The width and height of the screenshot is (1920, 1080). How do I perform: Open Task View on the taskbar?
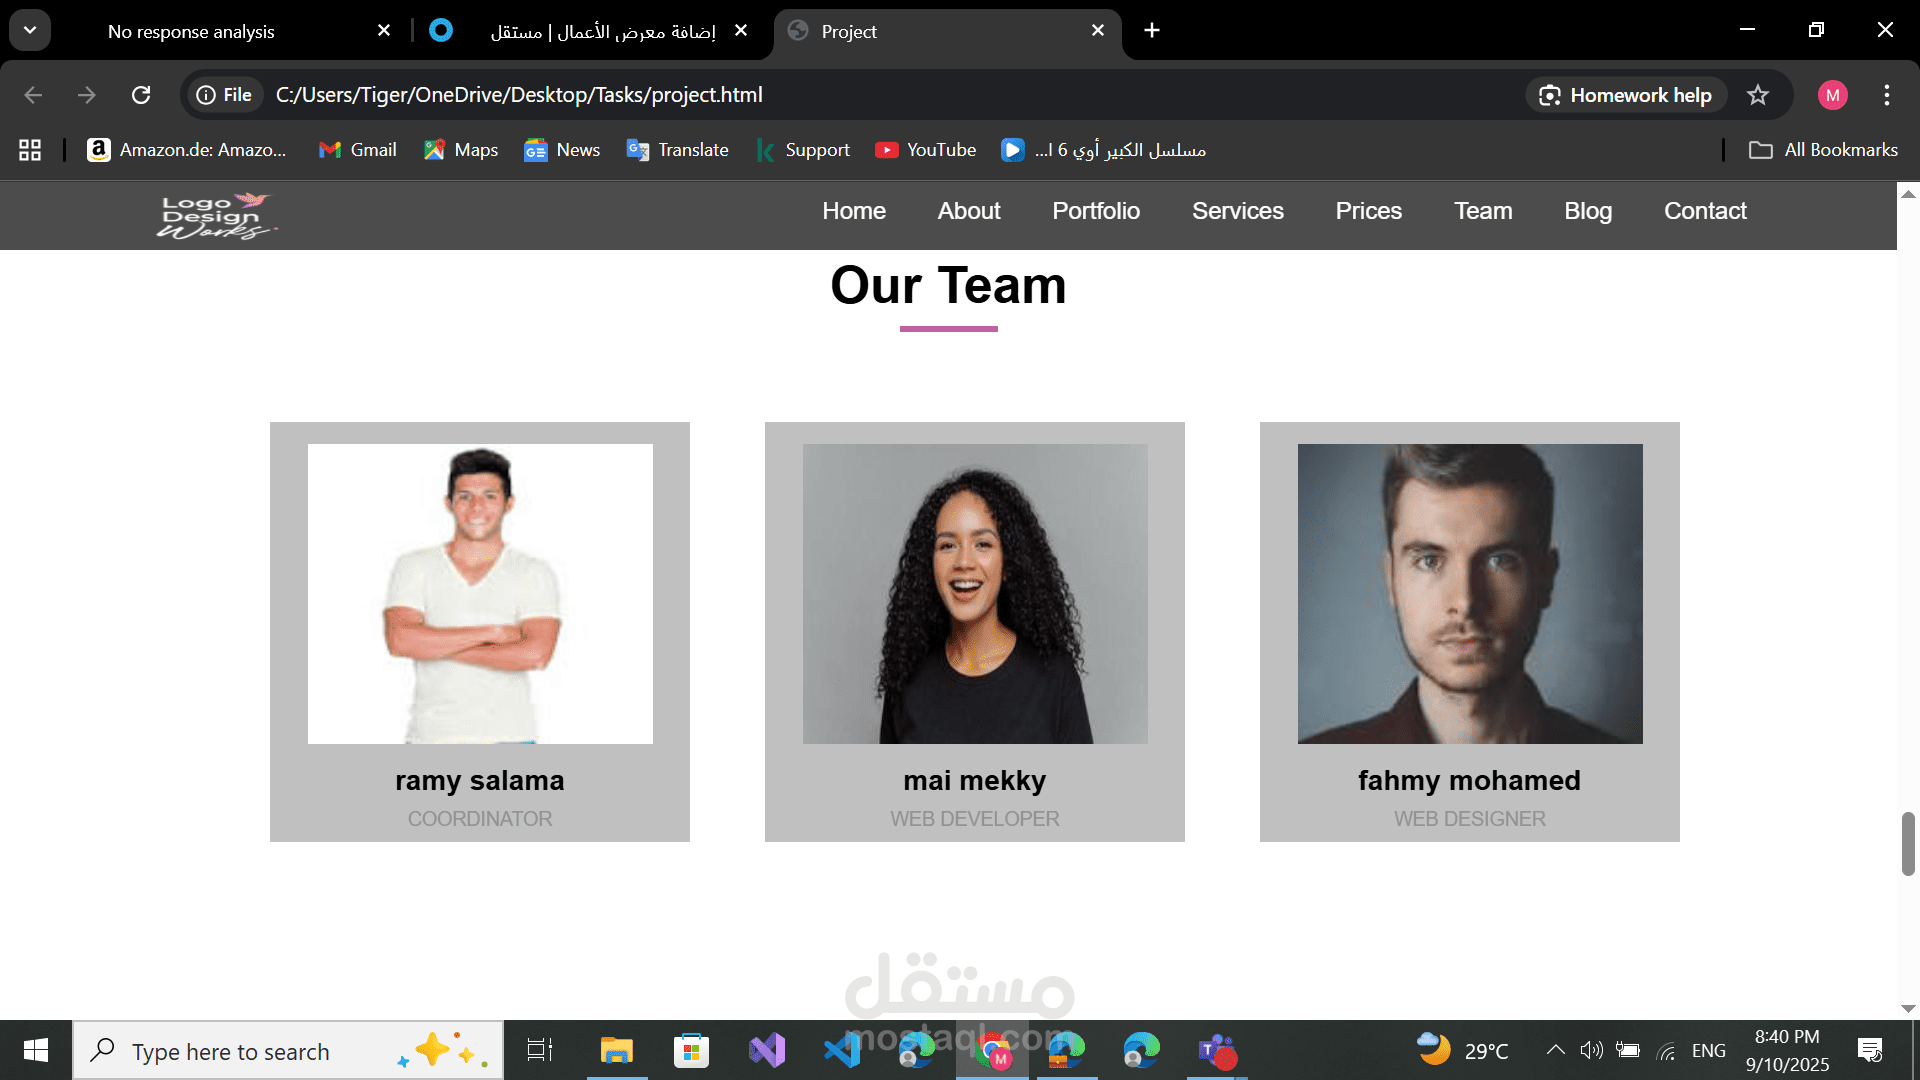click(x=540, y=1051)
